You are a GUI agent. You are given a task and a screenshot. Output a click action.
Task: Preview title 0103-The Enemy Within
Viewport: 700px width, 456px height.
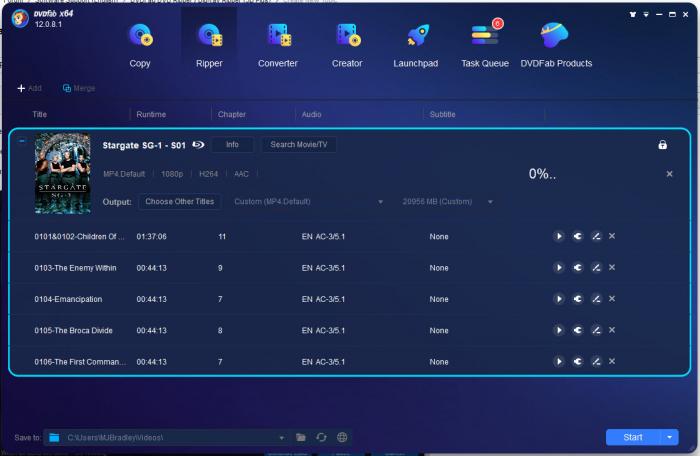[x=559, y=268]
